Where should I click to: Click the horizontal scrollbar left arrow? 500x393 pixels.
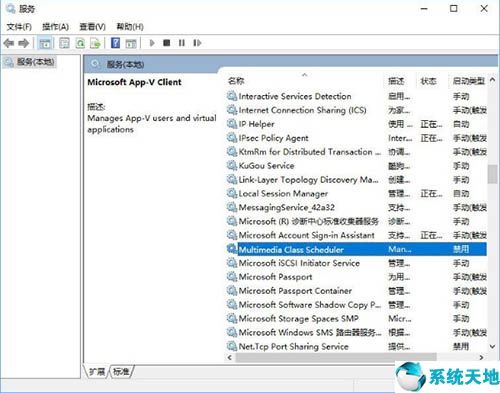[230, 357]
